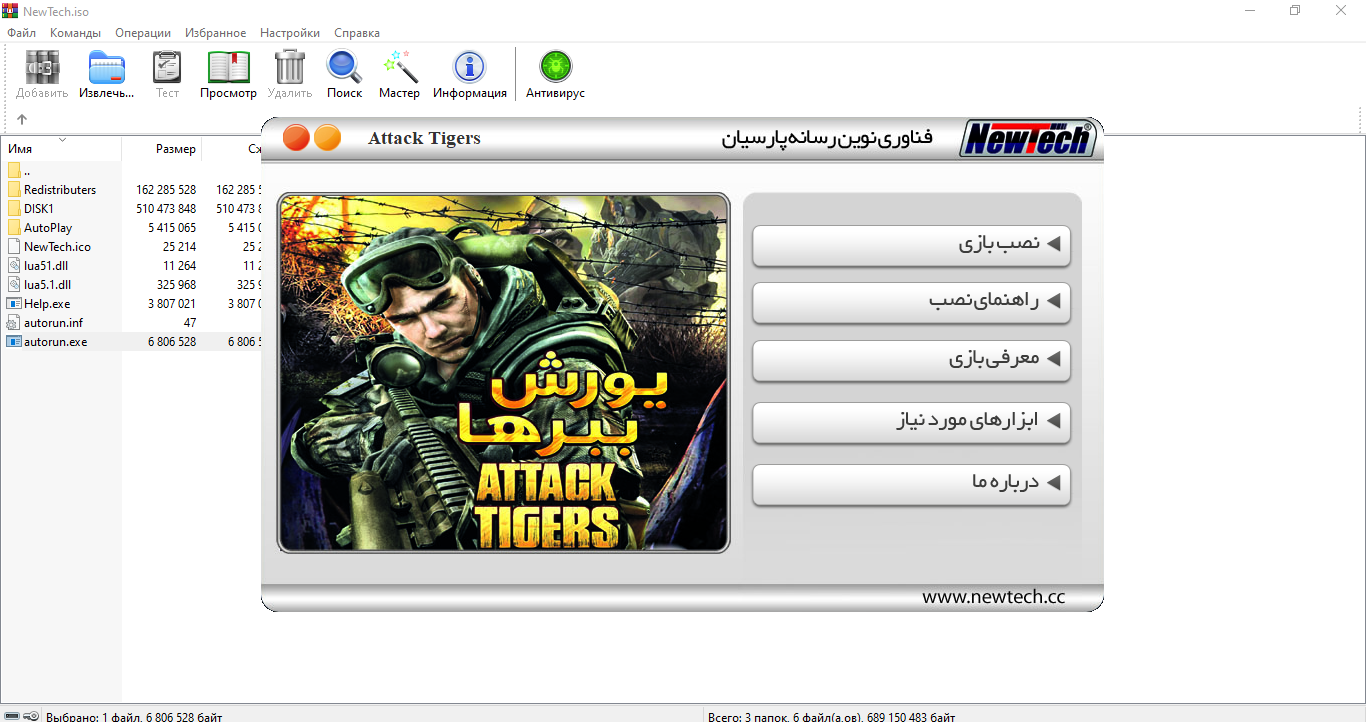Sort files by the Имя column header
The height and width of the screenshot is (722, 1366).
point(61,149)
